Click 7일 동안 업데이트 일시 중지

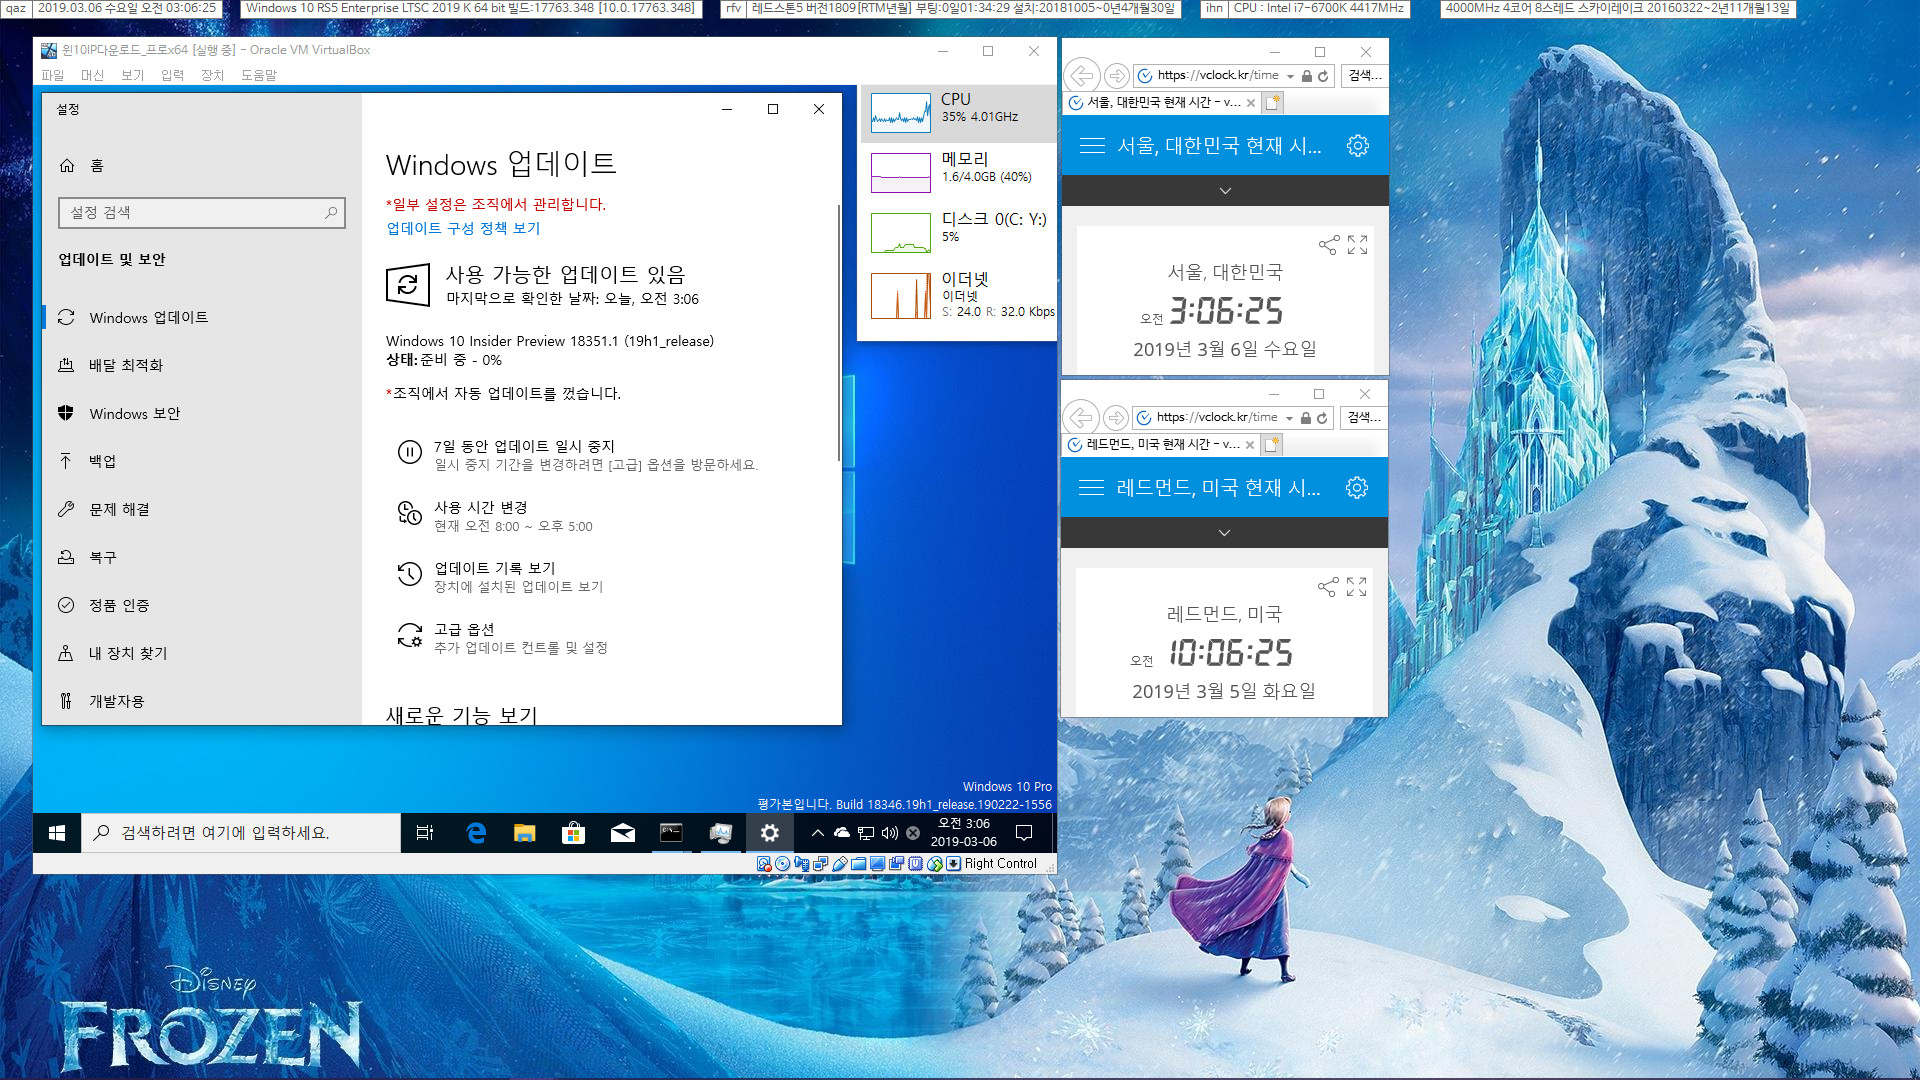click(524, 446)
